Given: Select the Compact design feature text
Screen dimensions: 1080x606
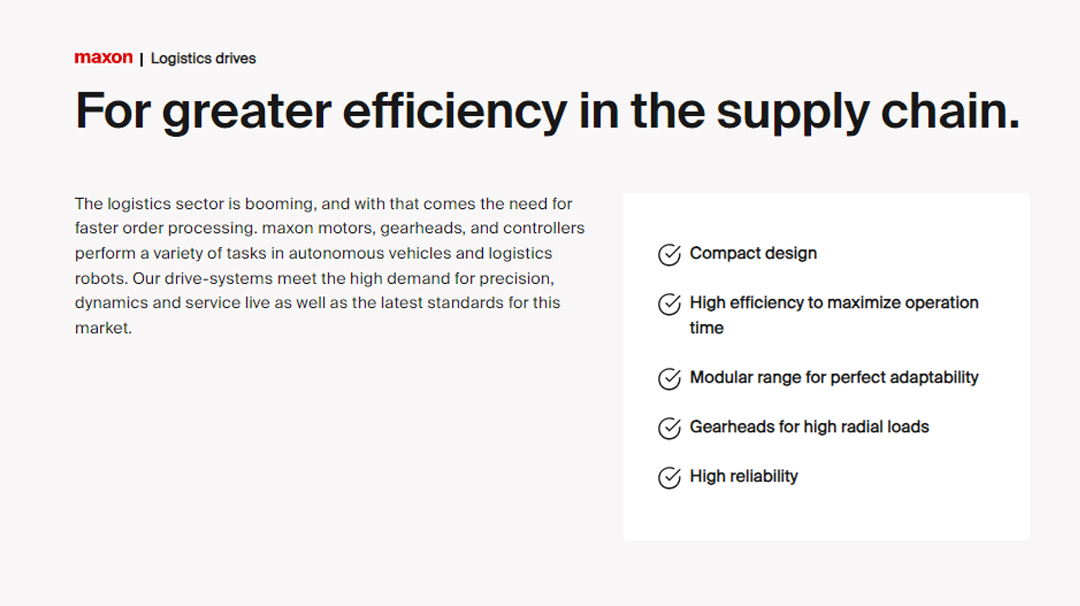Looking at the screenshot, I should tap(753, 254).
